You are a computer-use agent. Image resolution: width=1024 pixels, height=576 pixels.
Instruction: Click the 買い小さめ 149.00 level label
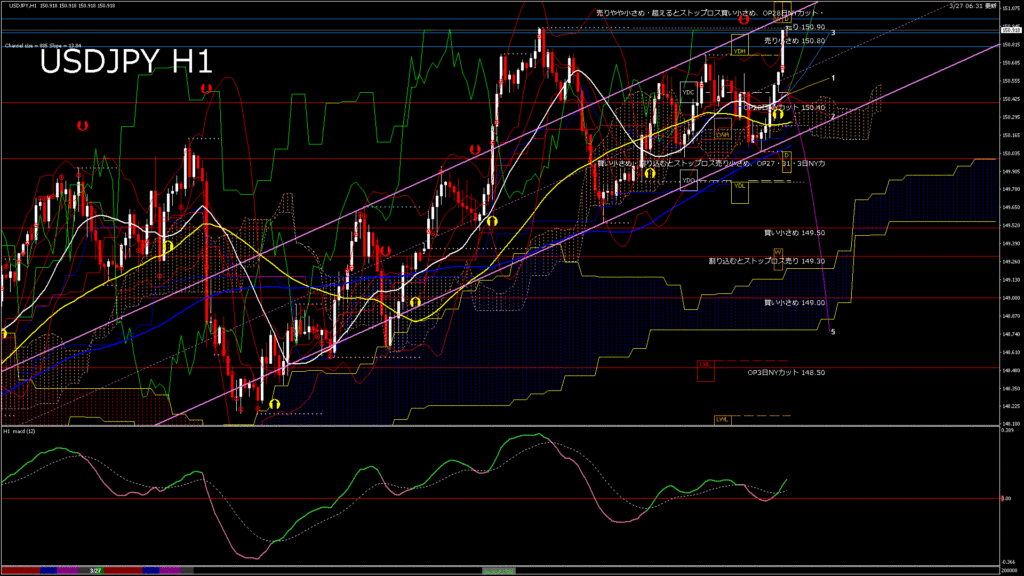tap(795, 302)
